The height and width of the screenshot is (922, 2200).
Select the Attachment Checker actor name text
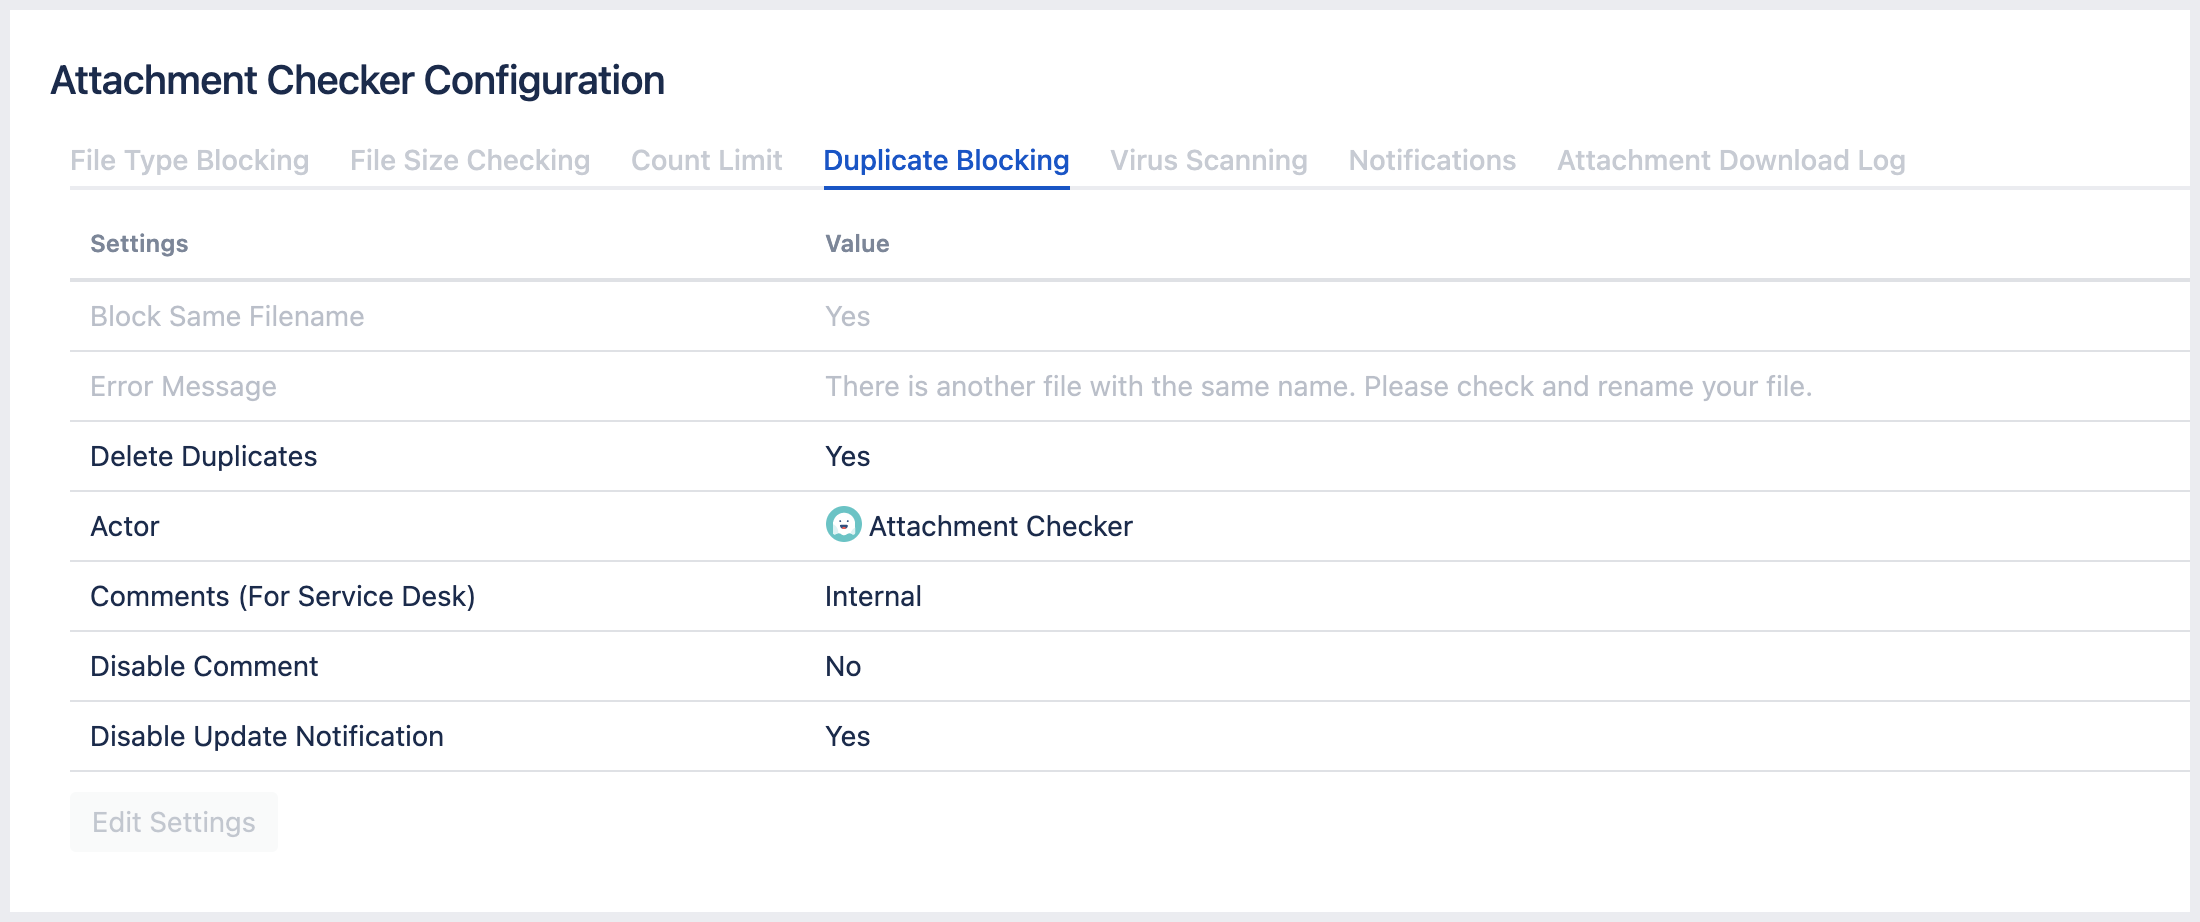coord(1001,525)
